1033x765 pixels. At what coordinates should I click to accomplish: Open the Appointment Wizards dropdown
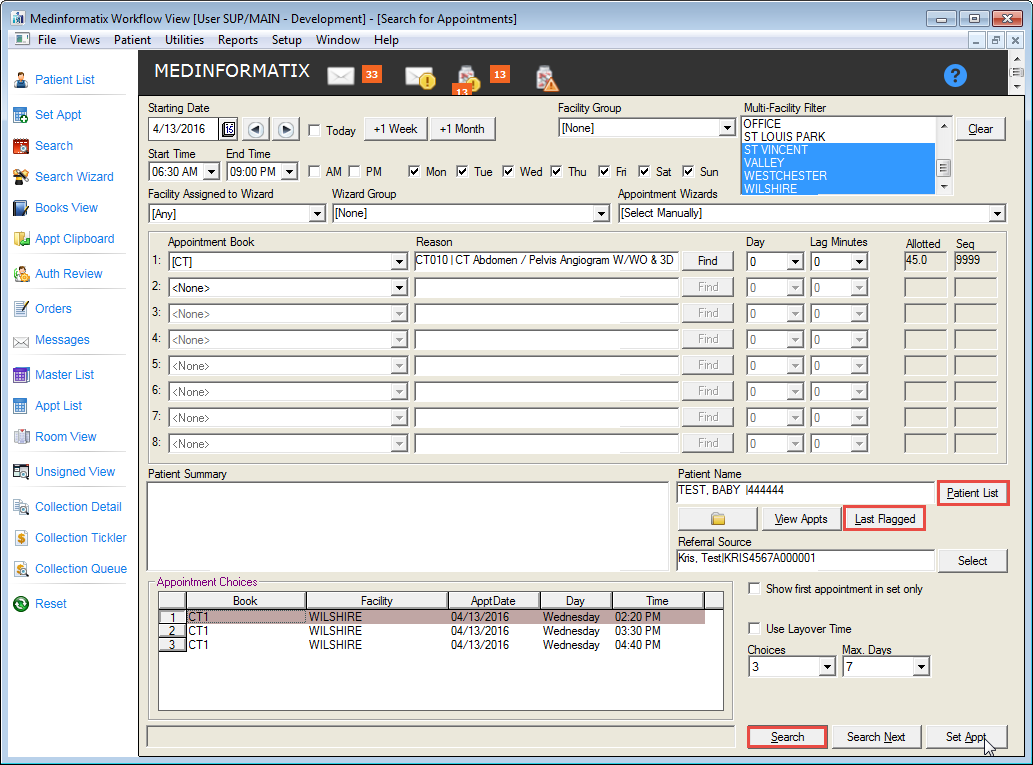[x=997, y=213]
